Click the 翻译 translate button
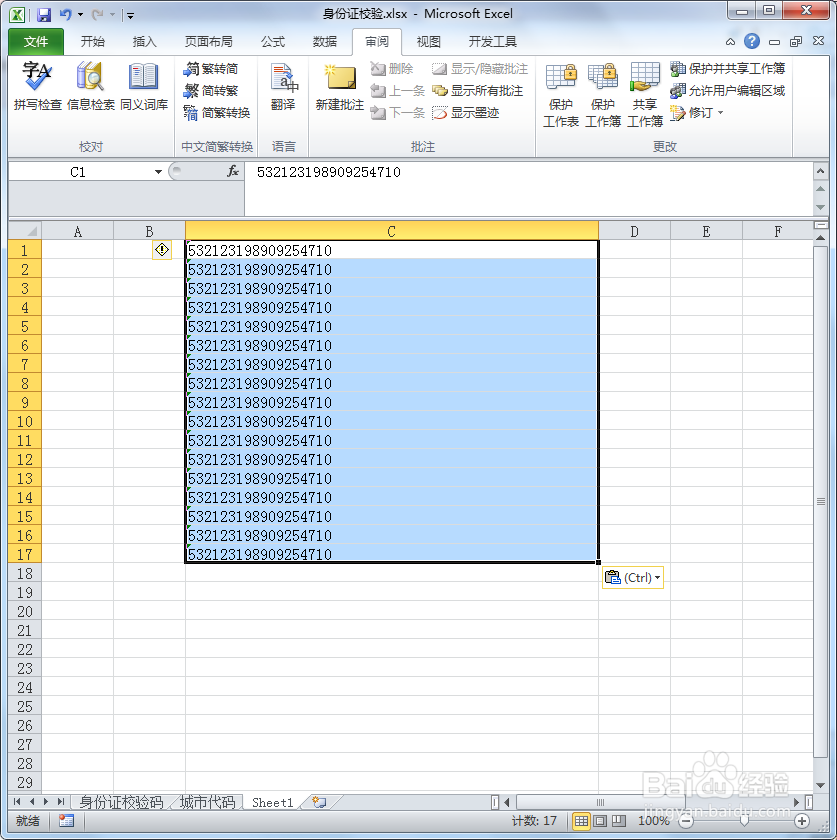The width and height of the screenshot is (837, 840). [x=283, y=86]
